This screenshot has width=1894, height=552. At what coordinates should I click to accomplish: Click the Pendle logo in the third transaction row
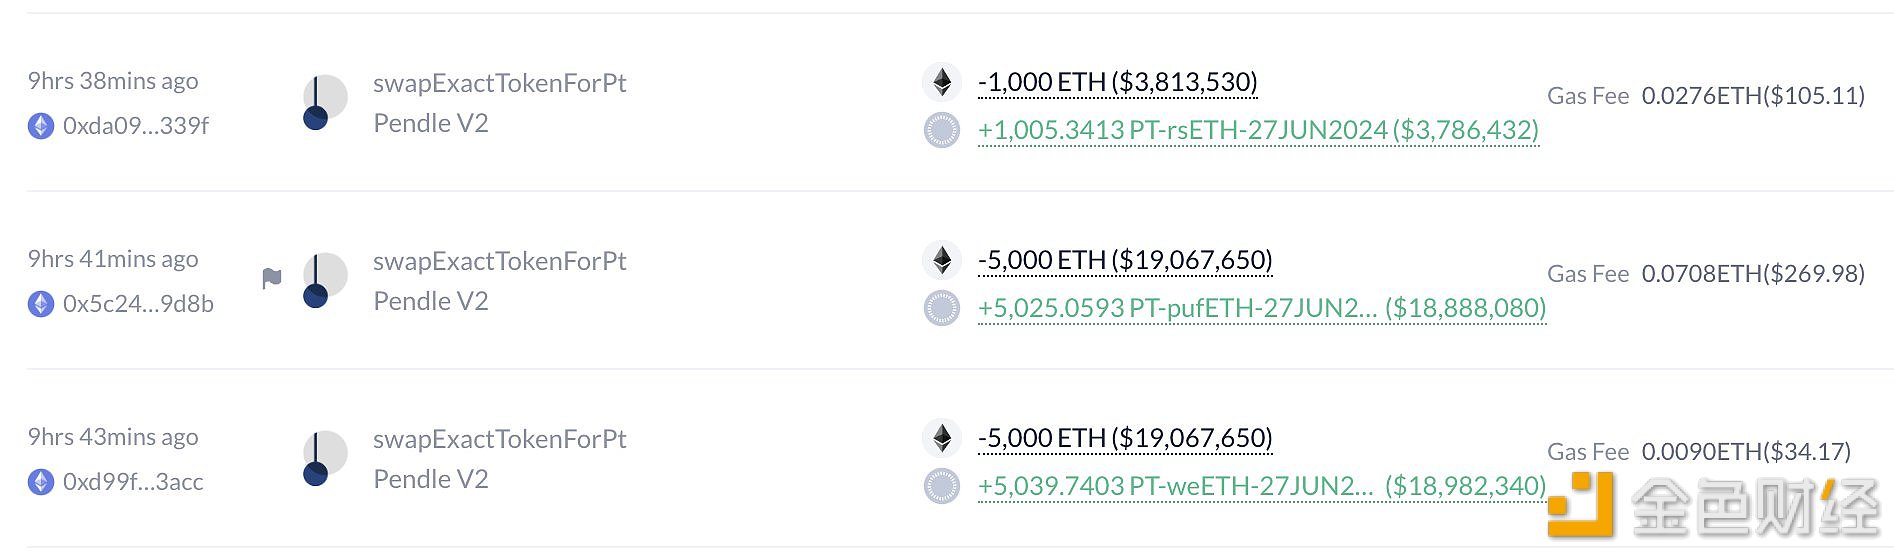point(325,459)
